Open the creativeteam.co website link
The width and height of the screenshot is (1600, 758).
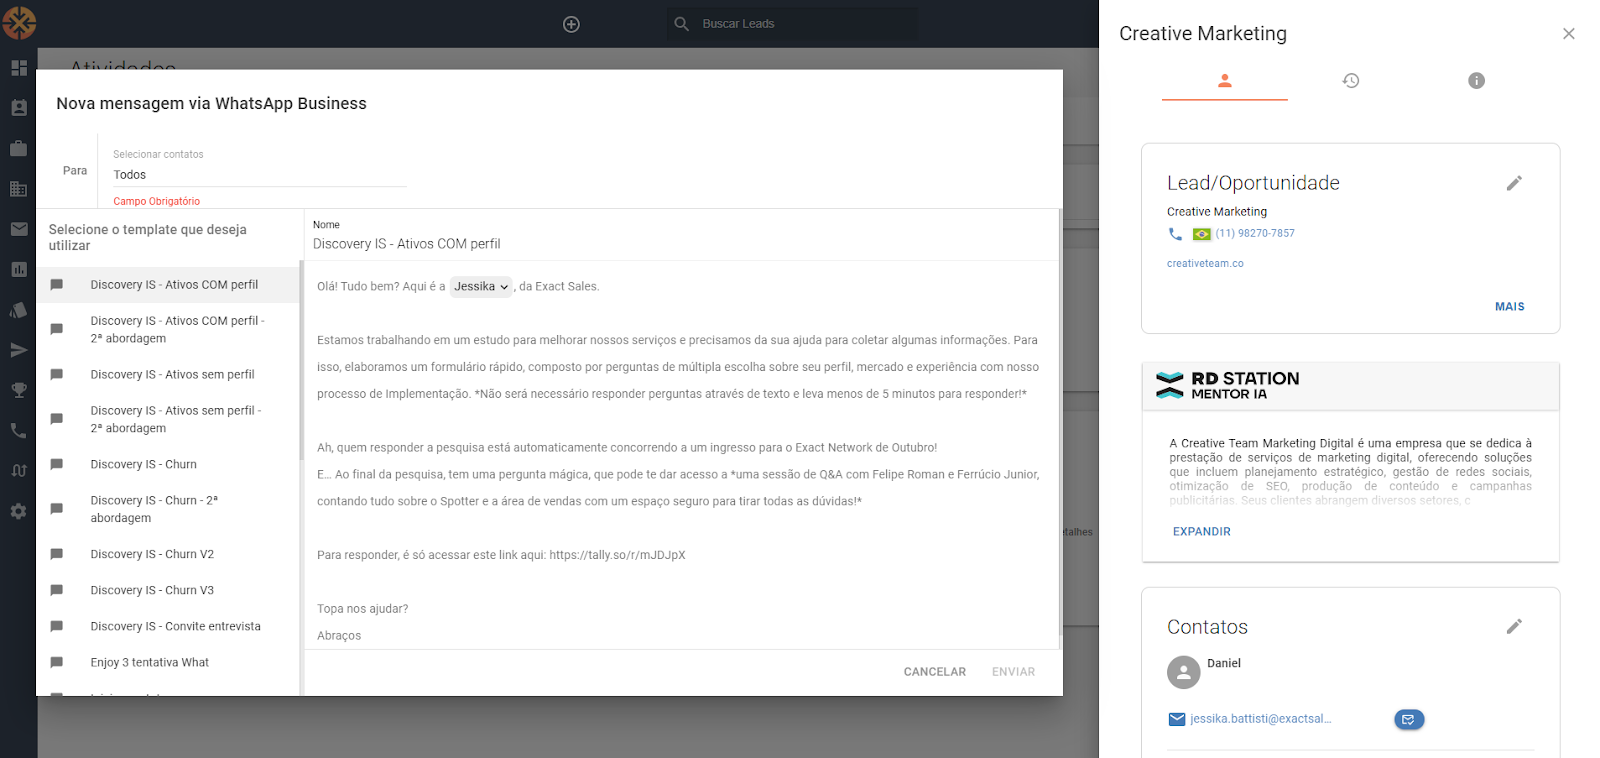point(1205,264)
